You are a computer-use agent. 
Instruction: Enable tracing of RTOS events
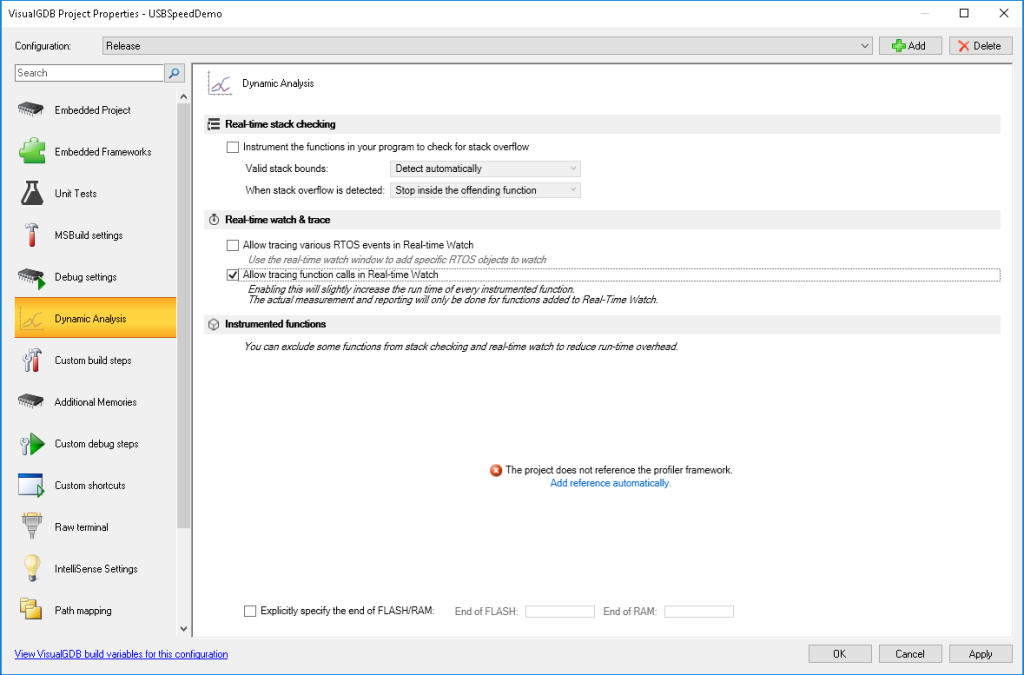click(233, 244)
